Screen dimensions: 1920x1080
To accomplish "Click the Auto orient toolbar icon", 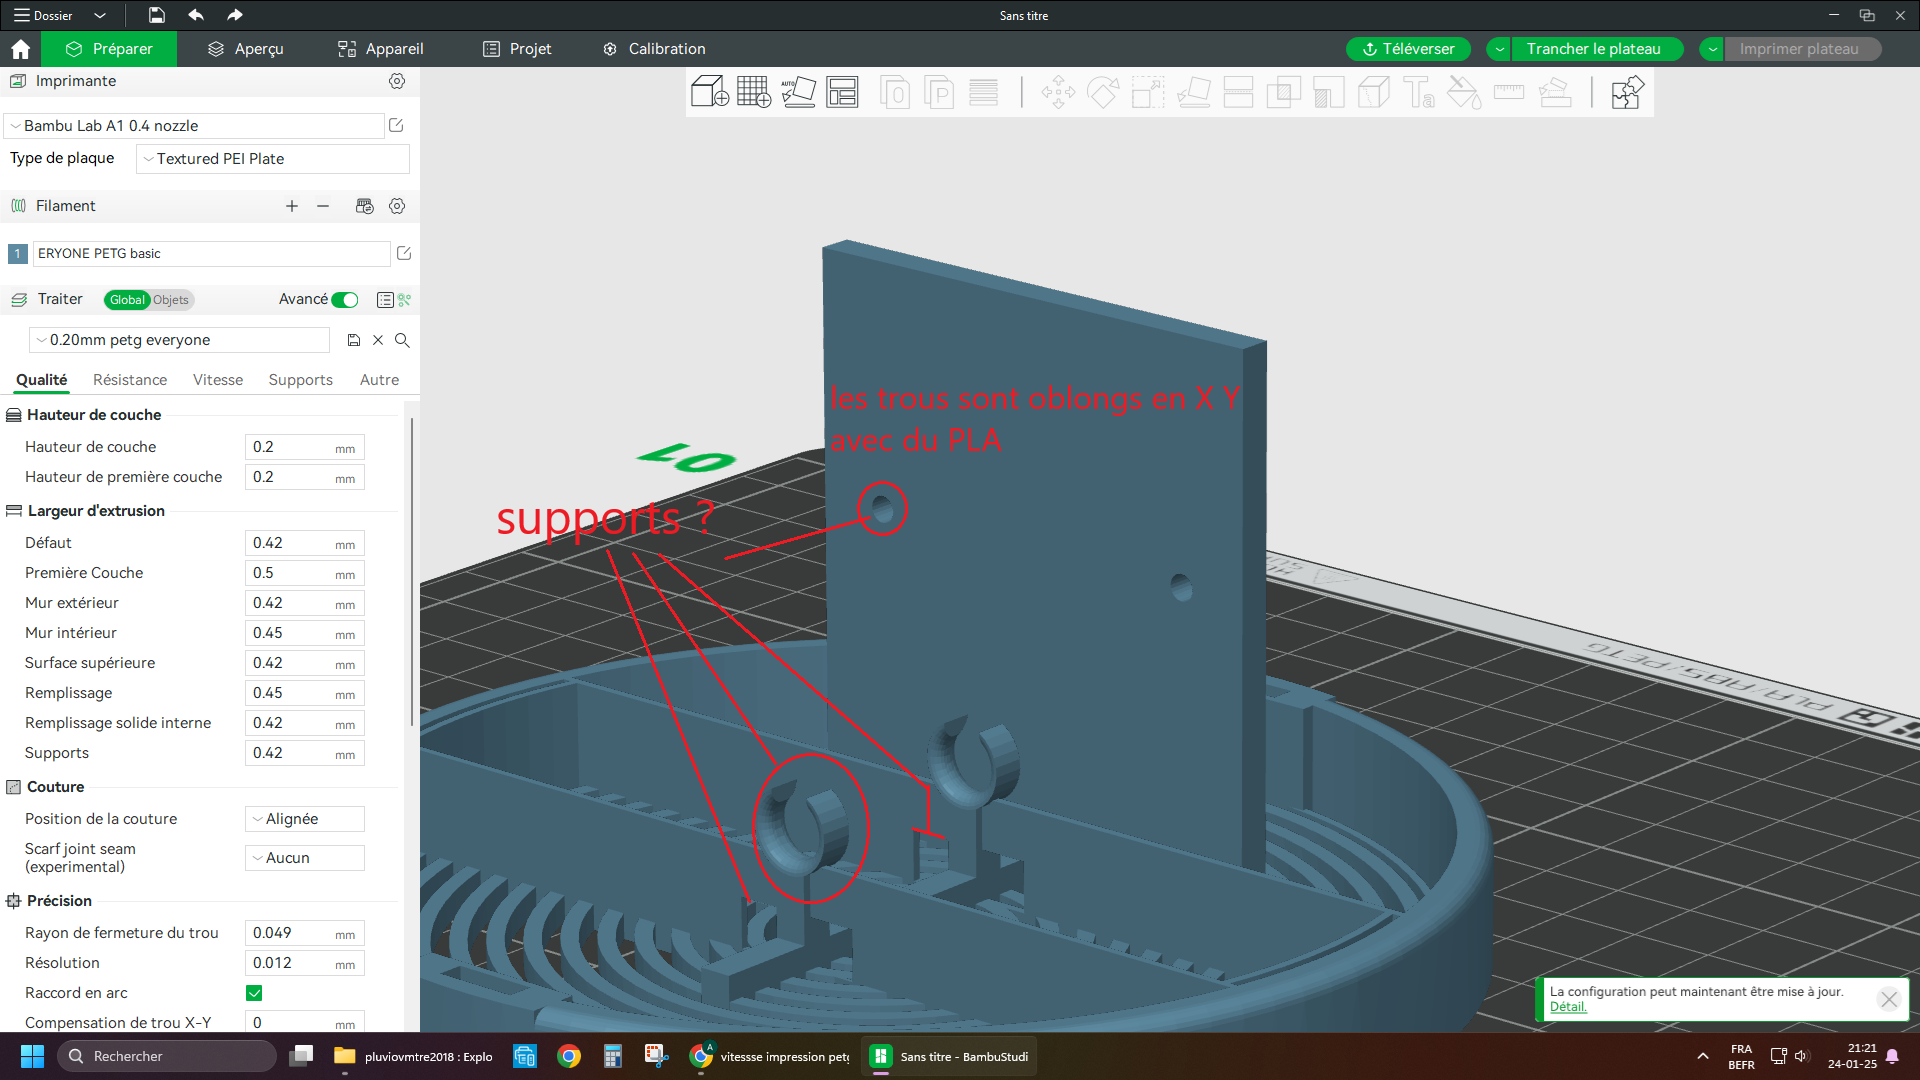I will point(798,92).
